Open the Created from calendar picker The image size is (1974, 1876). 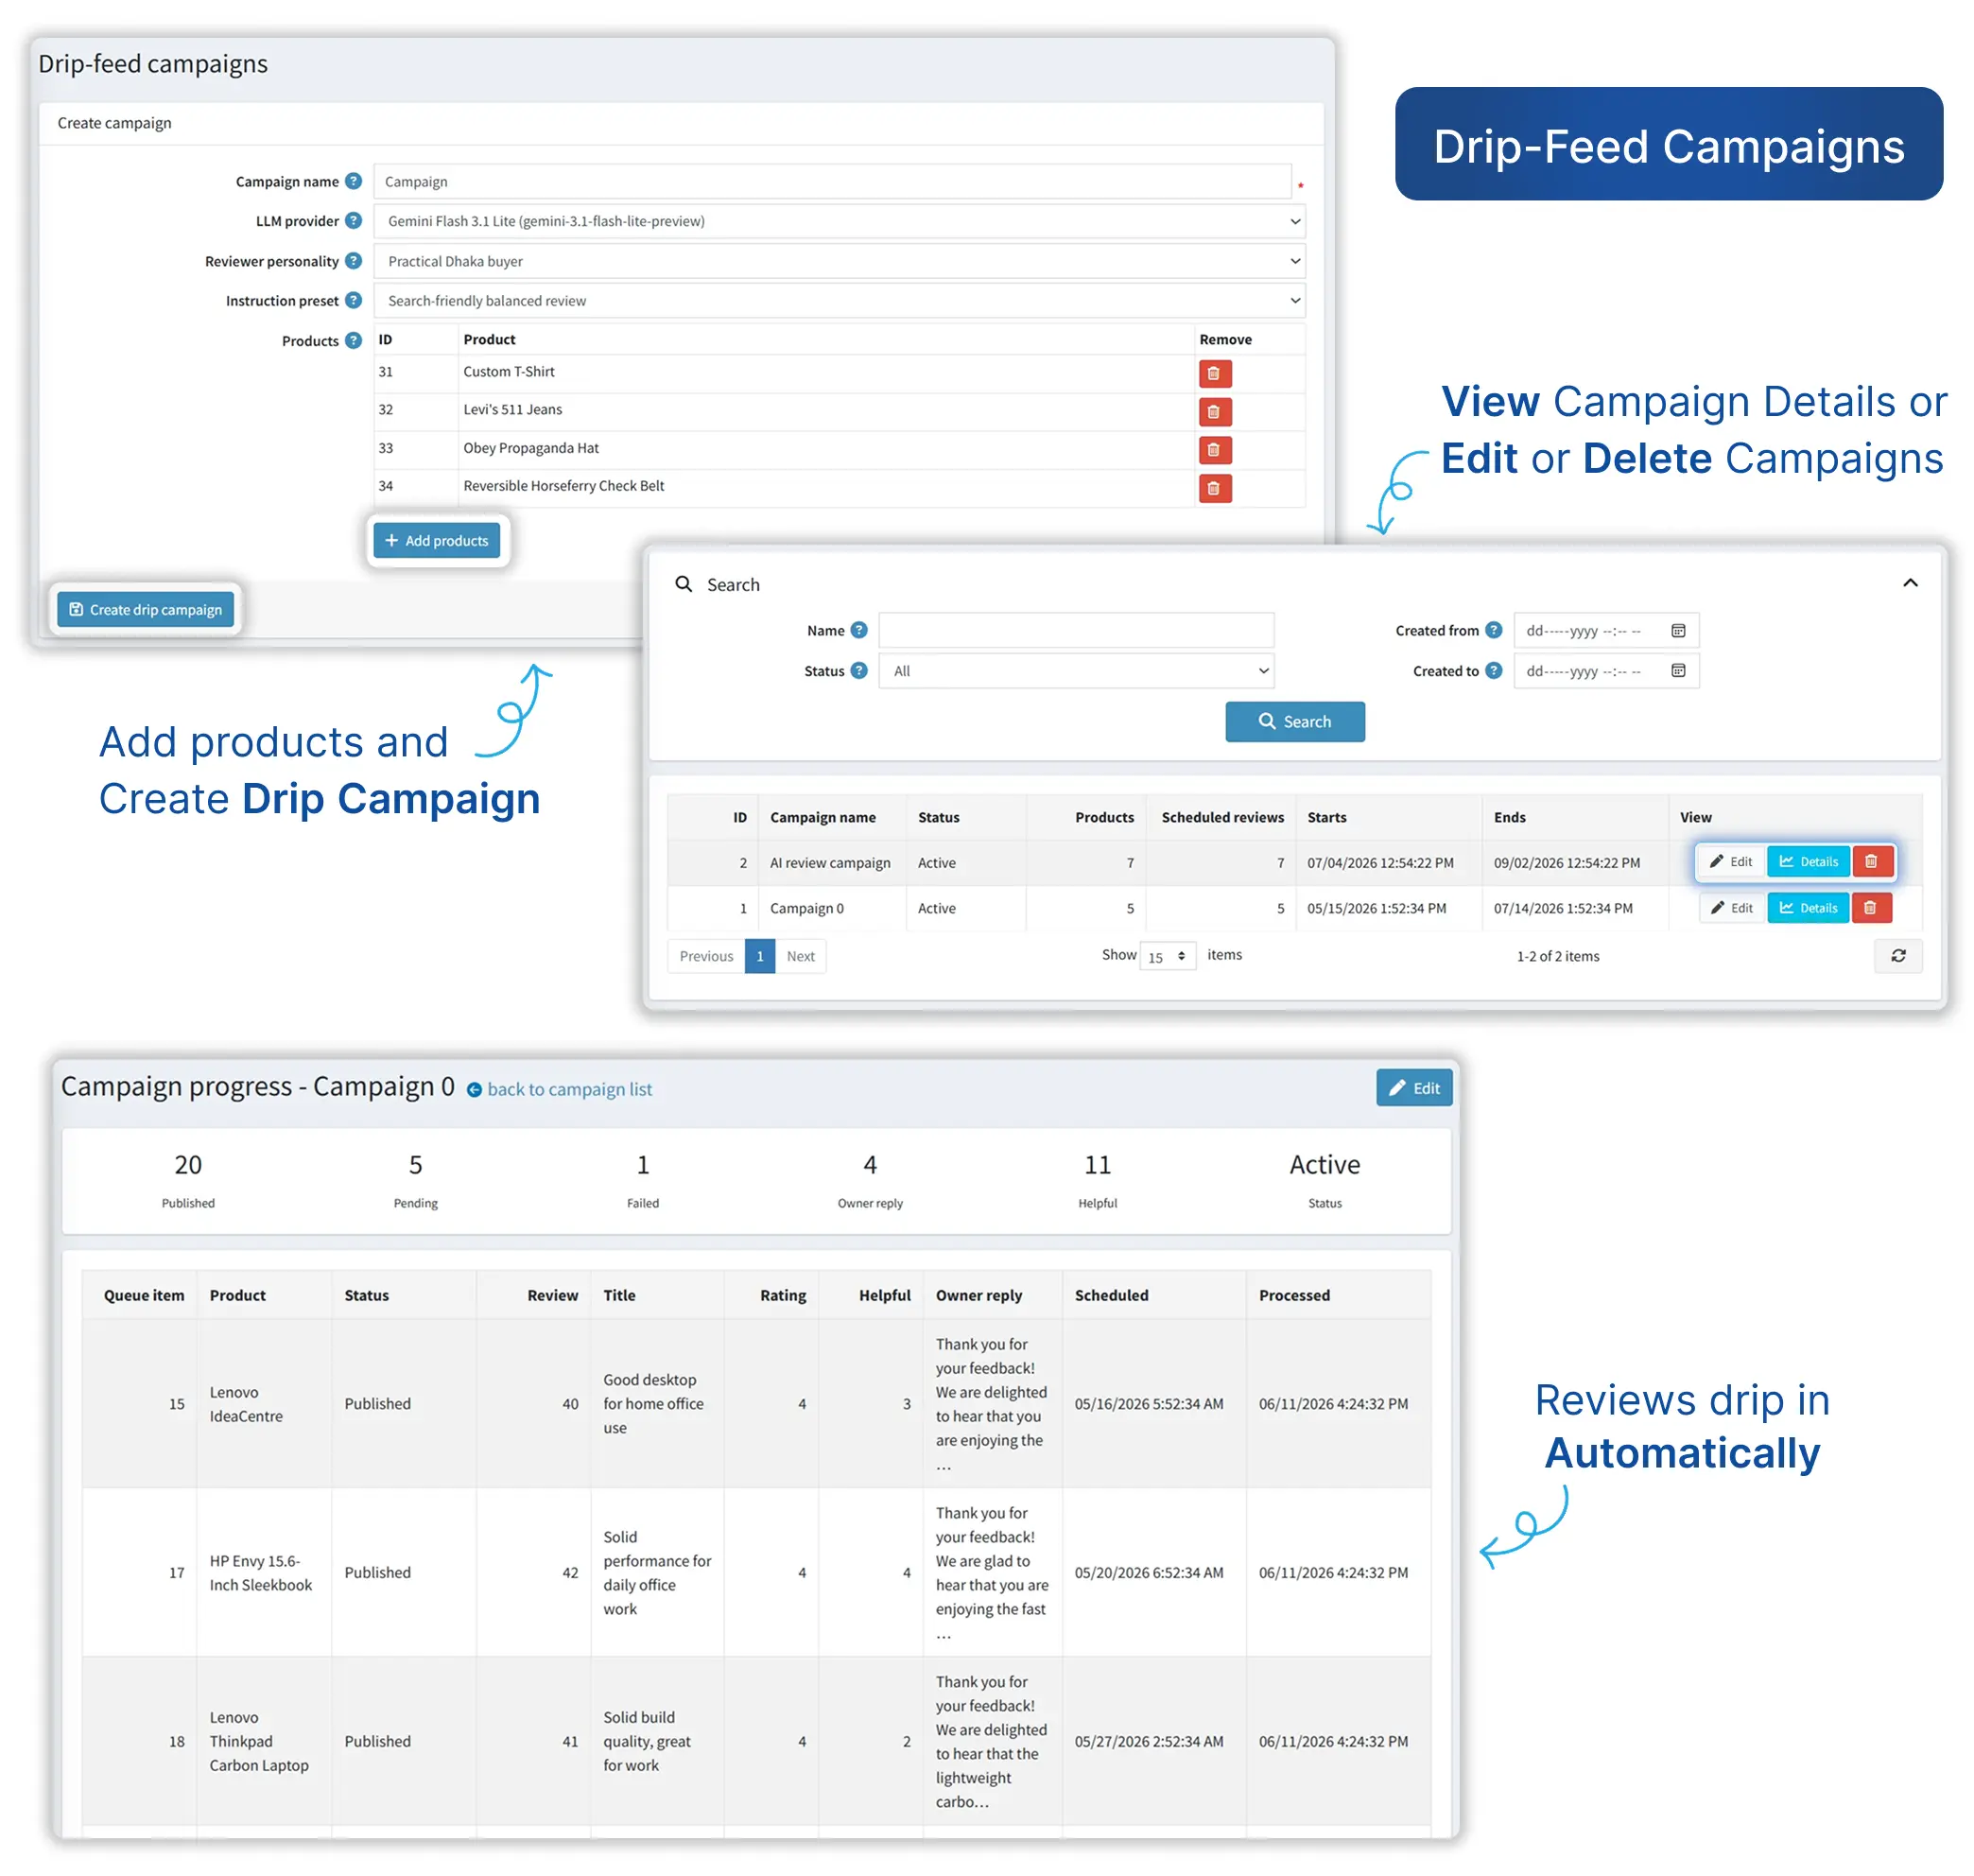tap(1678, 631)
